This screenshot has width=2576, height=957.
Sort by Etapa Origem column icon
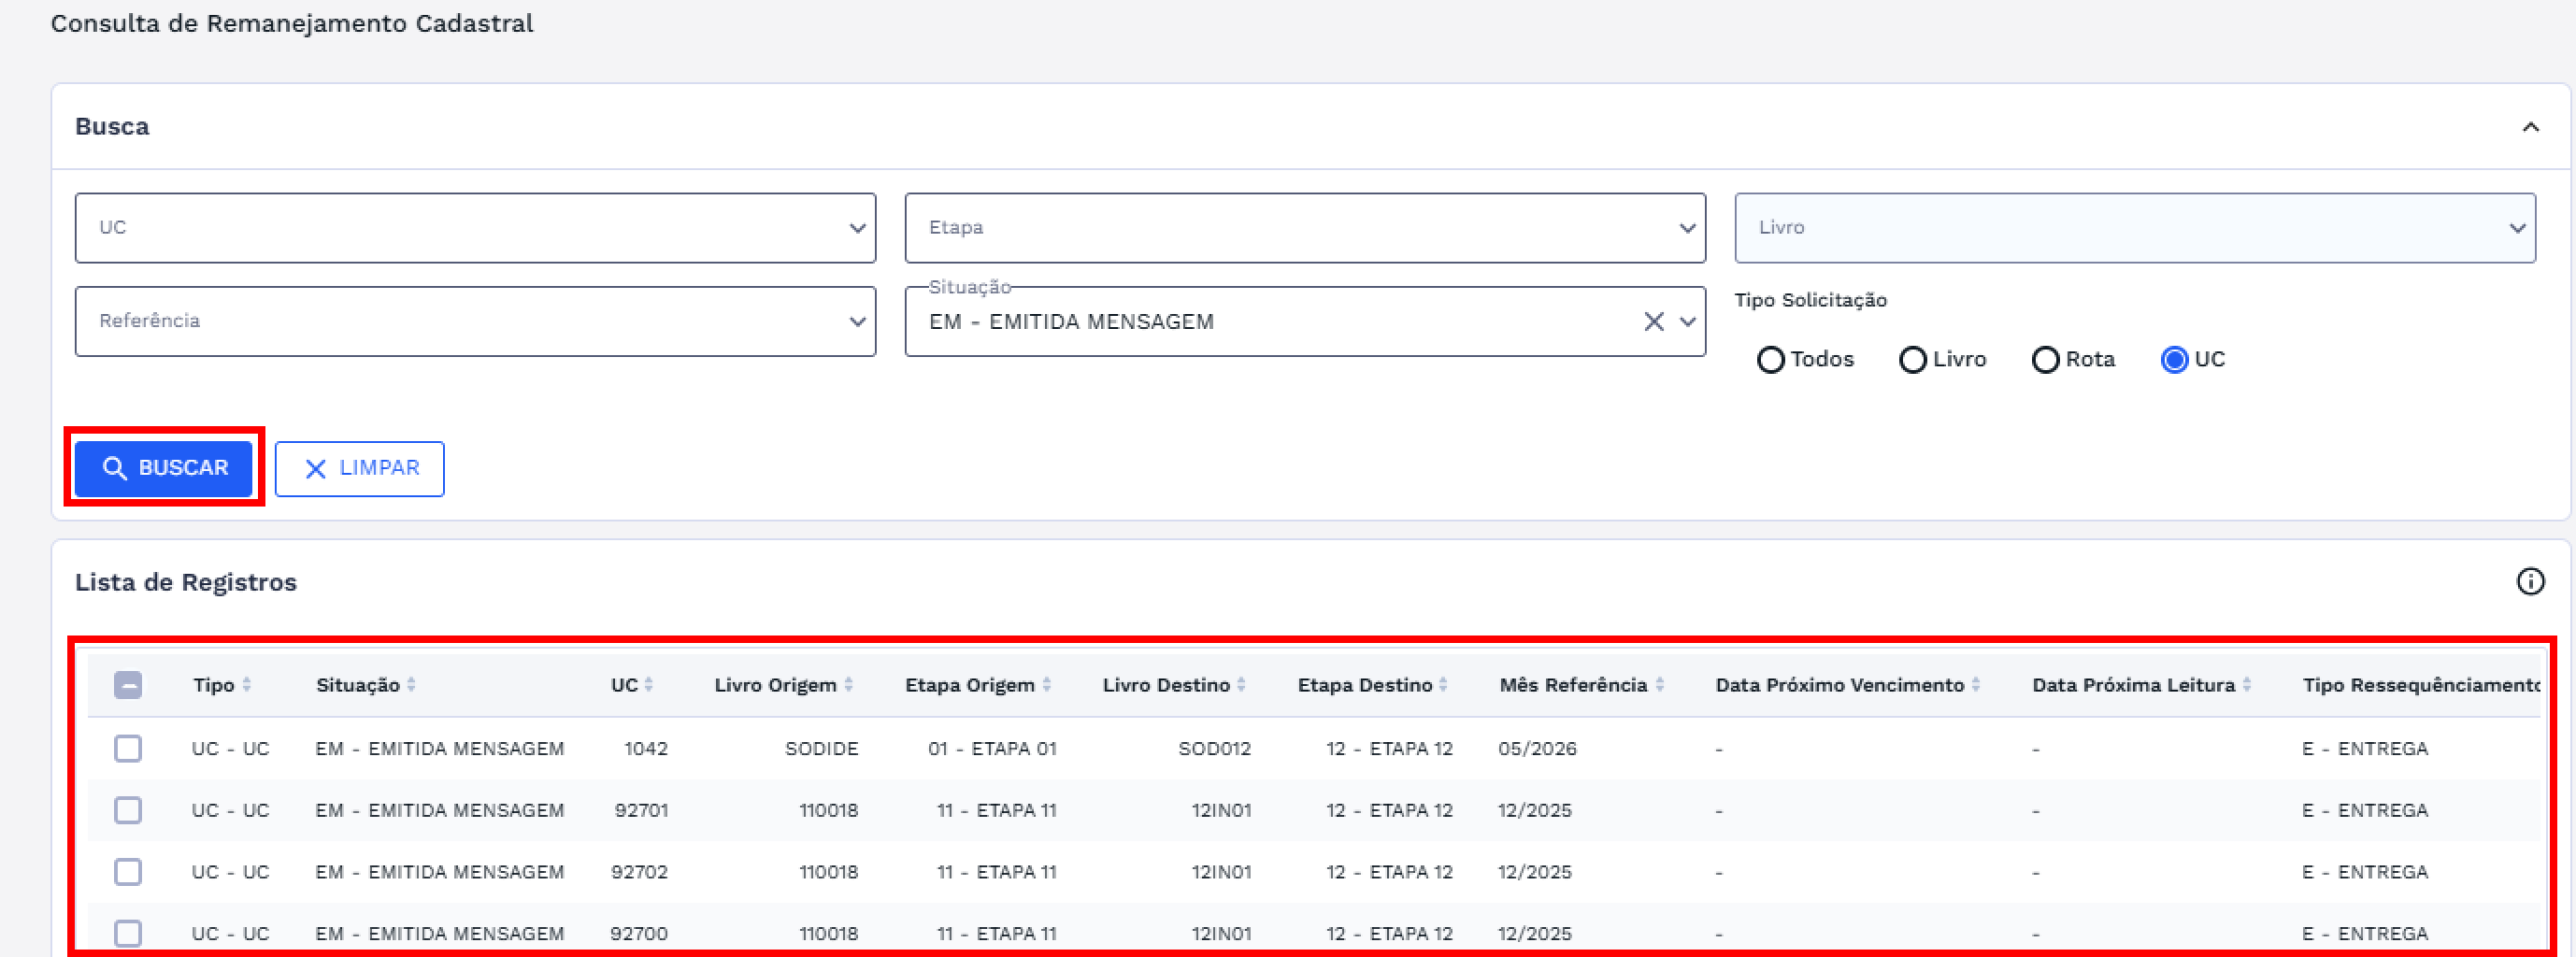click(x=1047, y=685)
